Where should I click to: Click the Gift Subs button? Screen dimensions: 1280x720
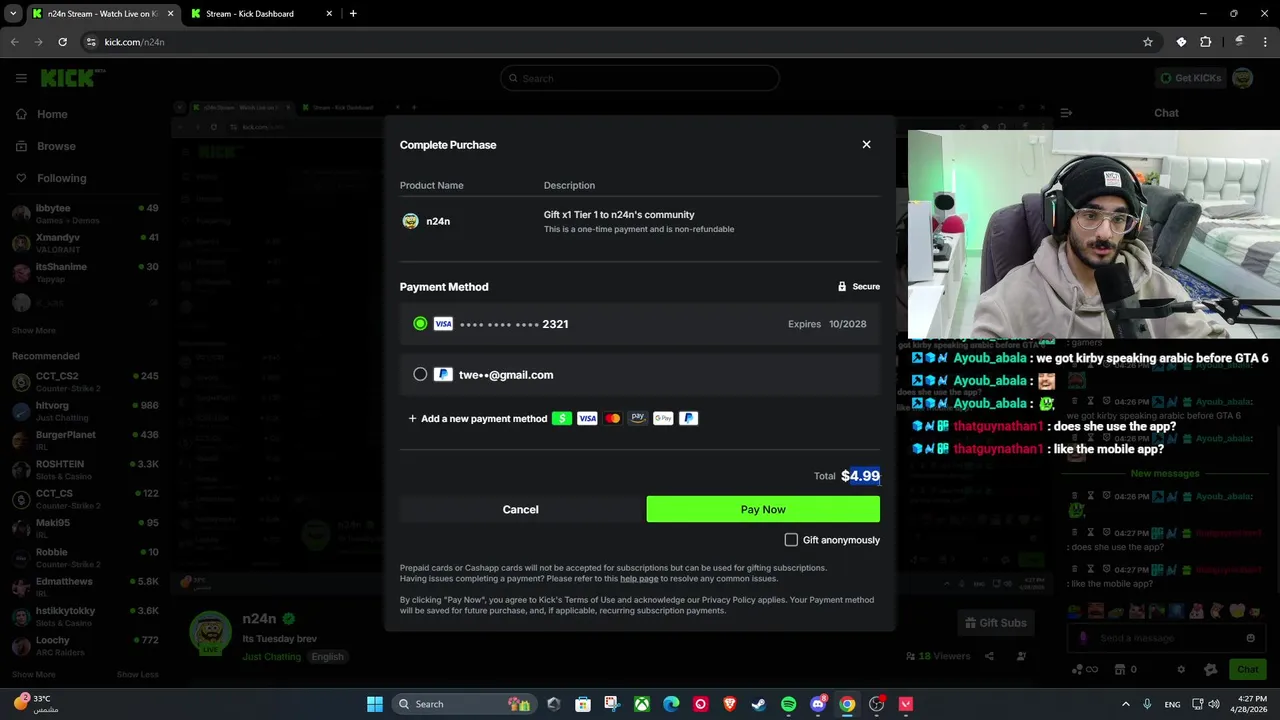pos(995,623)
